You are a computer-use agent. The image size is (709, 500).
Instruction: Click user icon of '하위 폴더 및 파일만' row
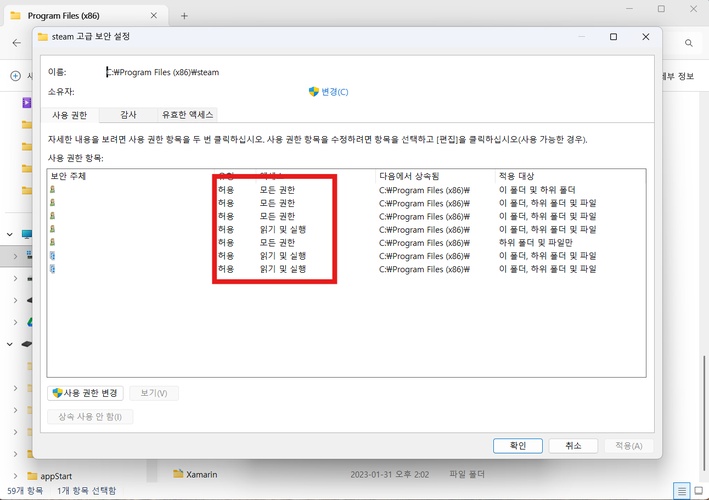point(53,243)
